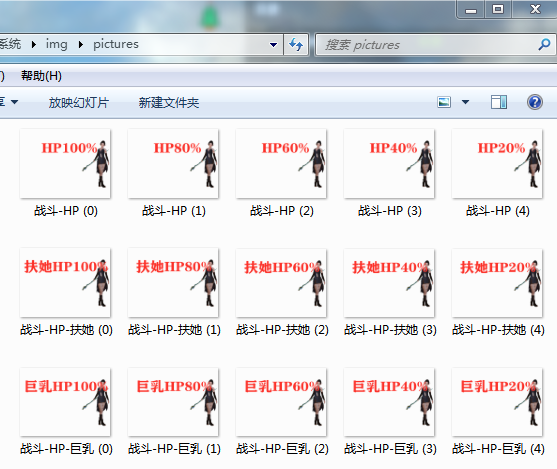The height and width of the screenshot is (469, 557).
Task: Select the 战斗-HP-扶她 (1) thumbnail
Action: coord(173,283)
